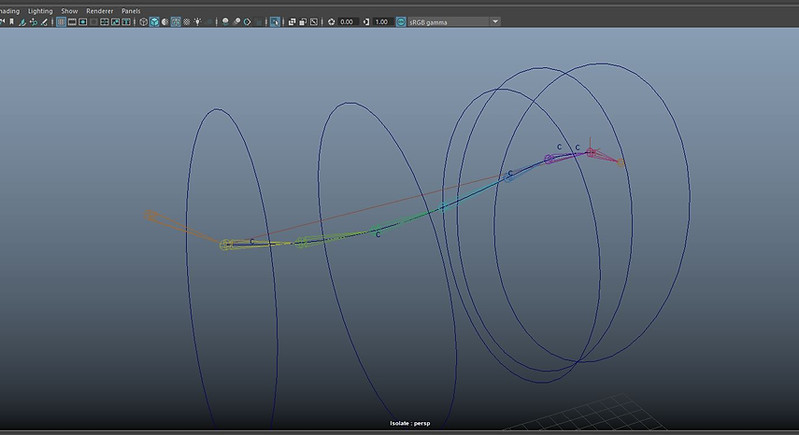
Task: Open the Panels menu
Action: [x=131, y=11]
